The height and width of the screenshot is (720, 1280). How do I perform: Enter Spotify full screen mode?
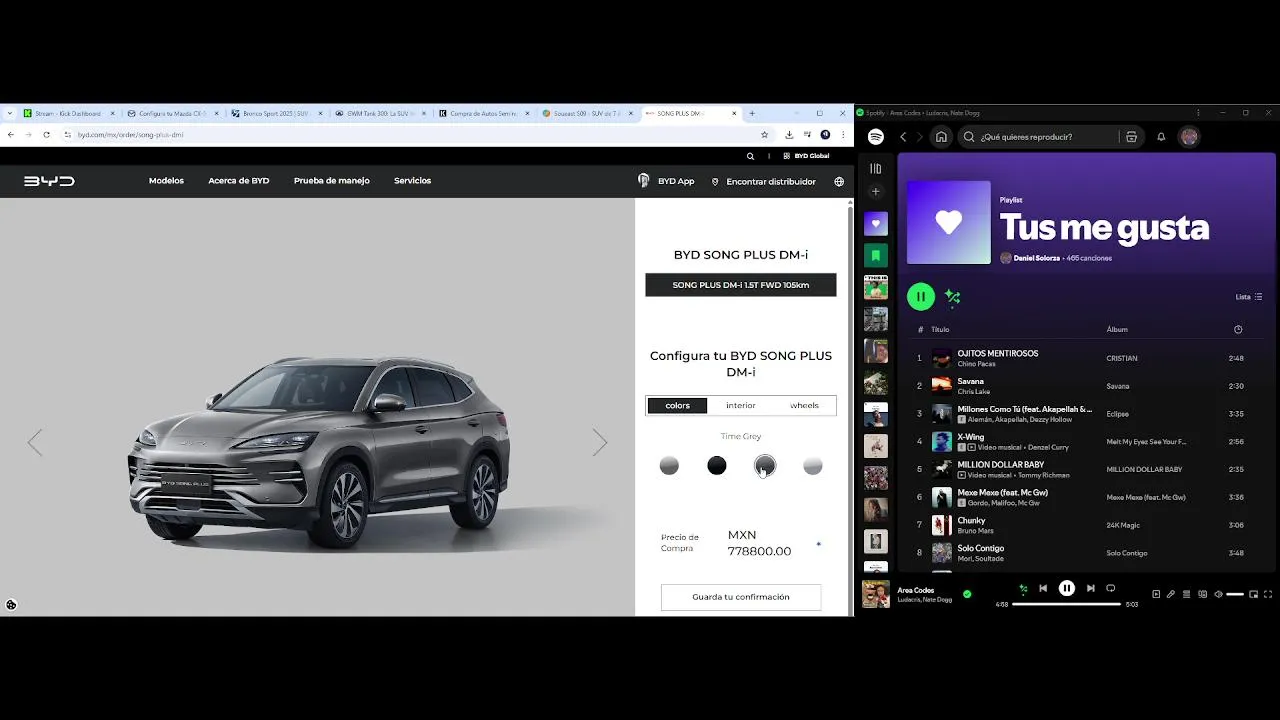tap(1268, 594)
